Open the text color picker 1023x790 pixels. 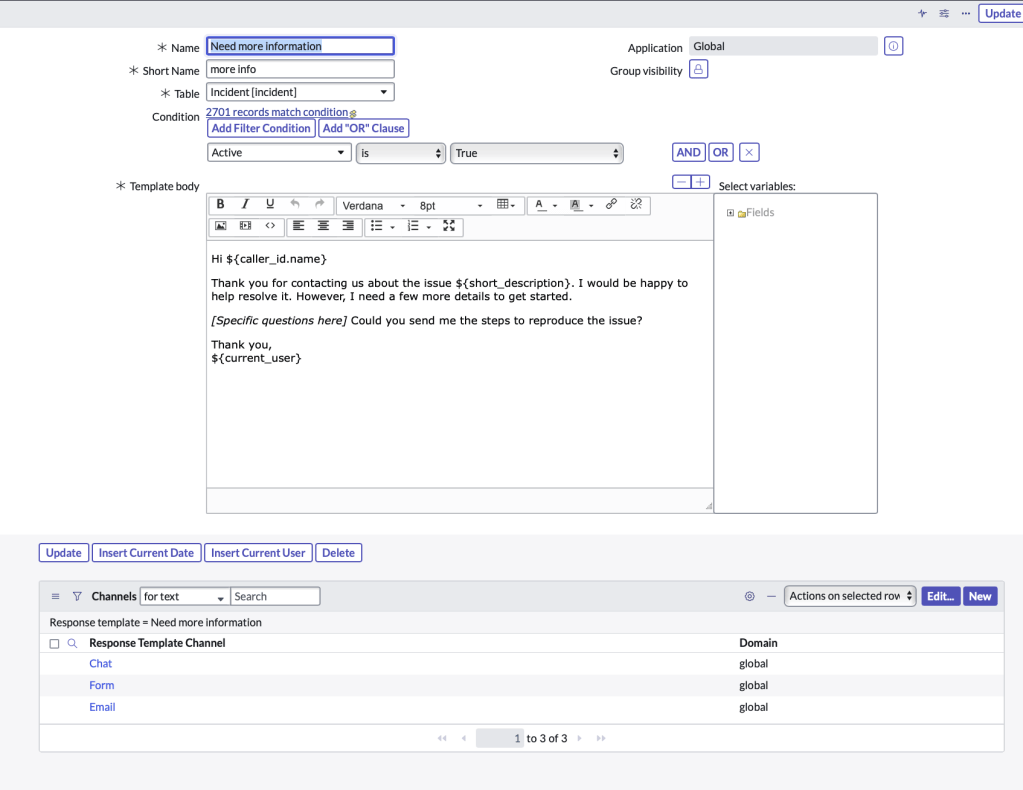541,205
